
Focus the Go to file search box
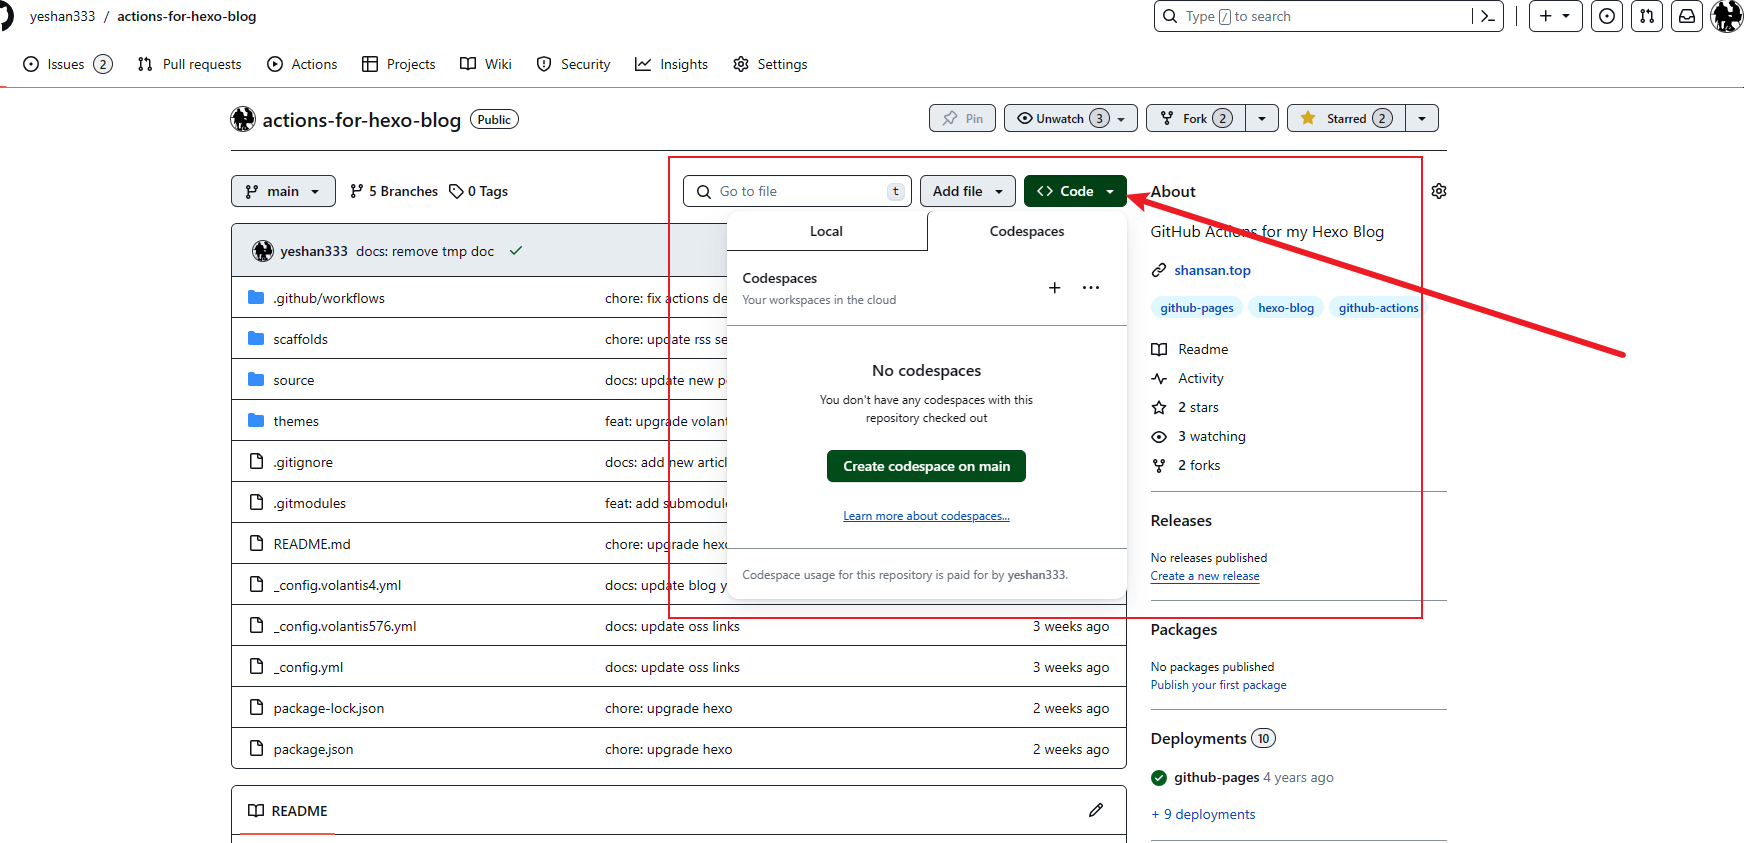797,191
